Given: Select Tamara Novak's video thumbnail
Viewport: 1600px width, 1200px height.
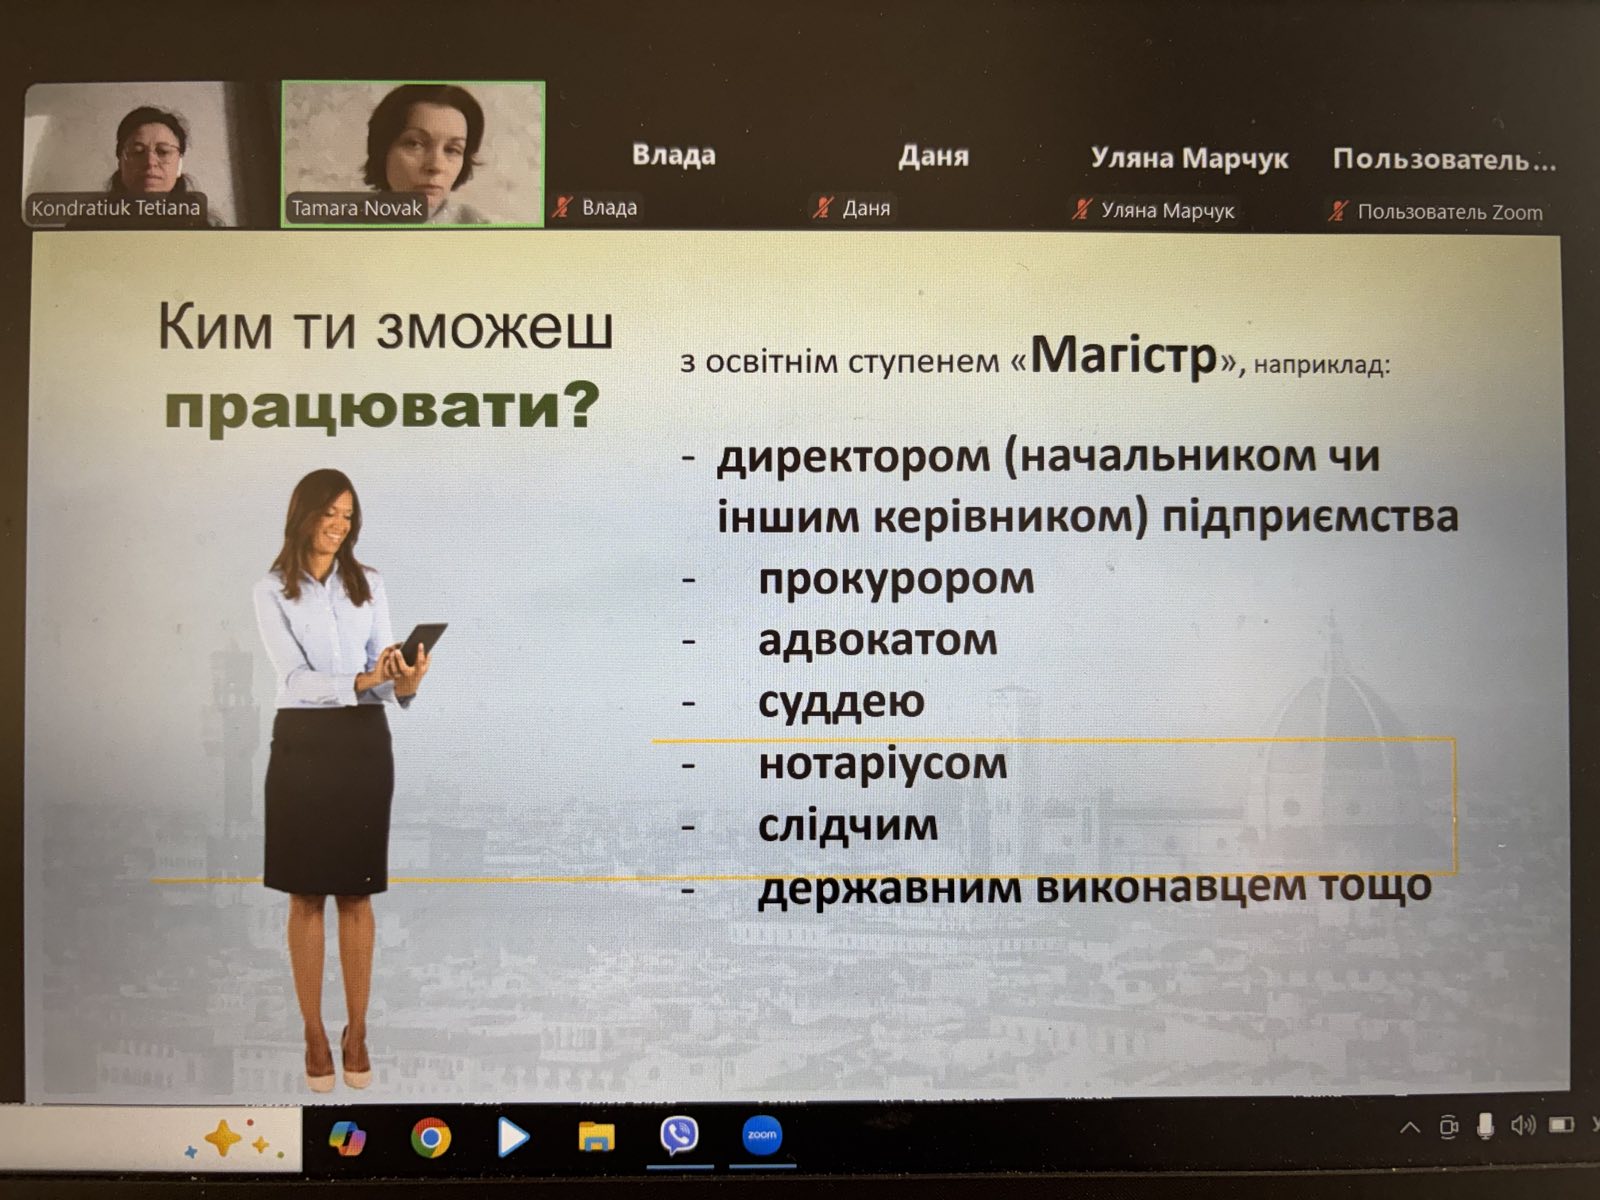Looking at the screenshot, I should [413, 154].
